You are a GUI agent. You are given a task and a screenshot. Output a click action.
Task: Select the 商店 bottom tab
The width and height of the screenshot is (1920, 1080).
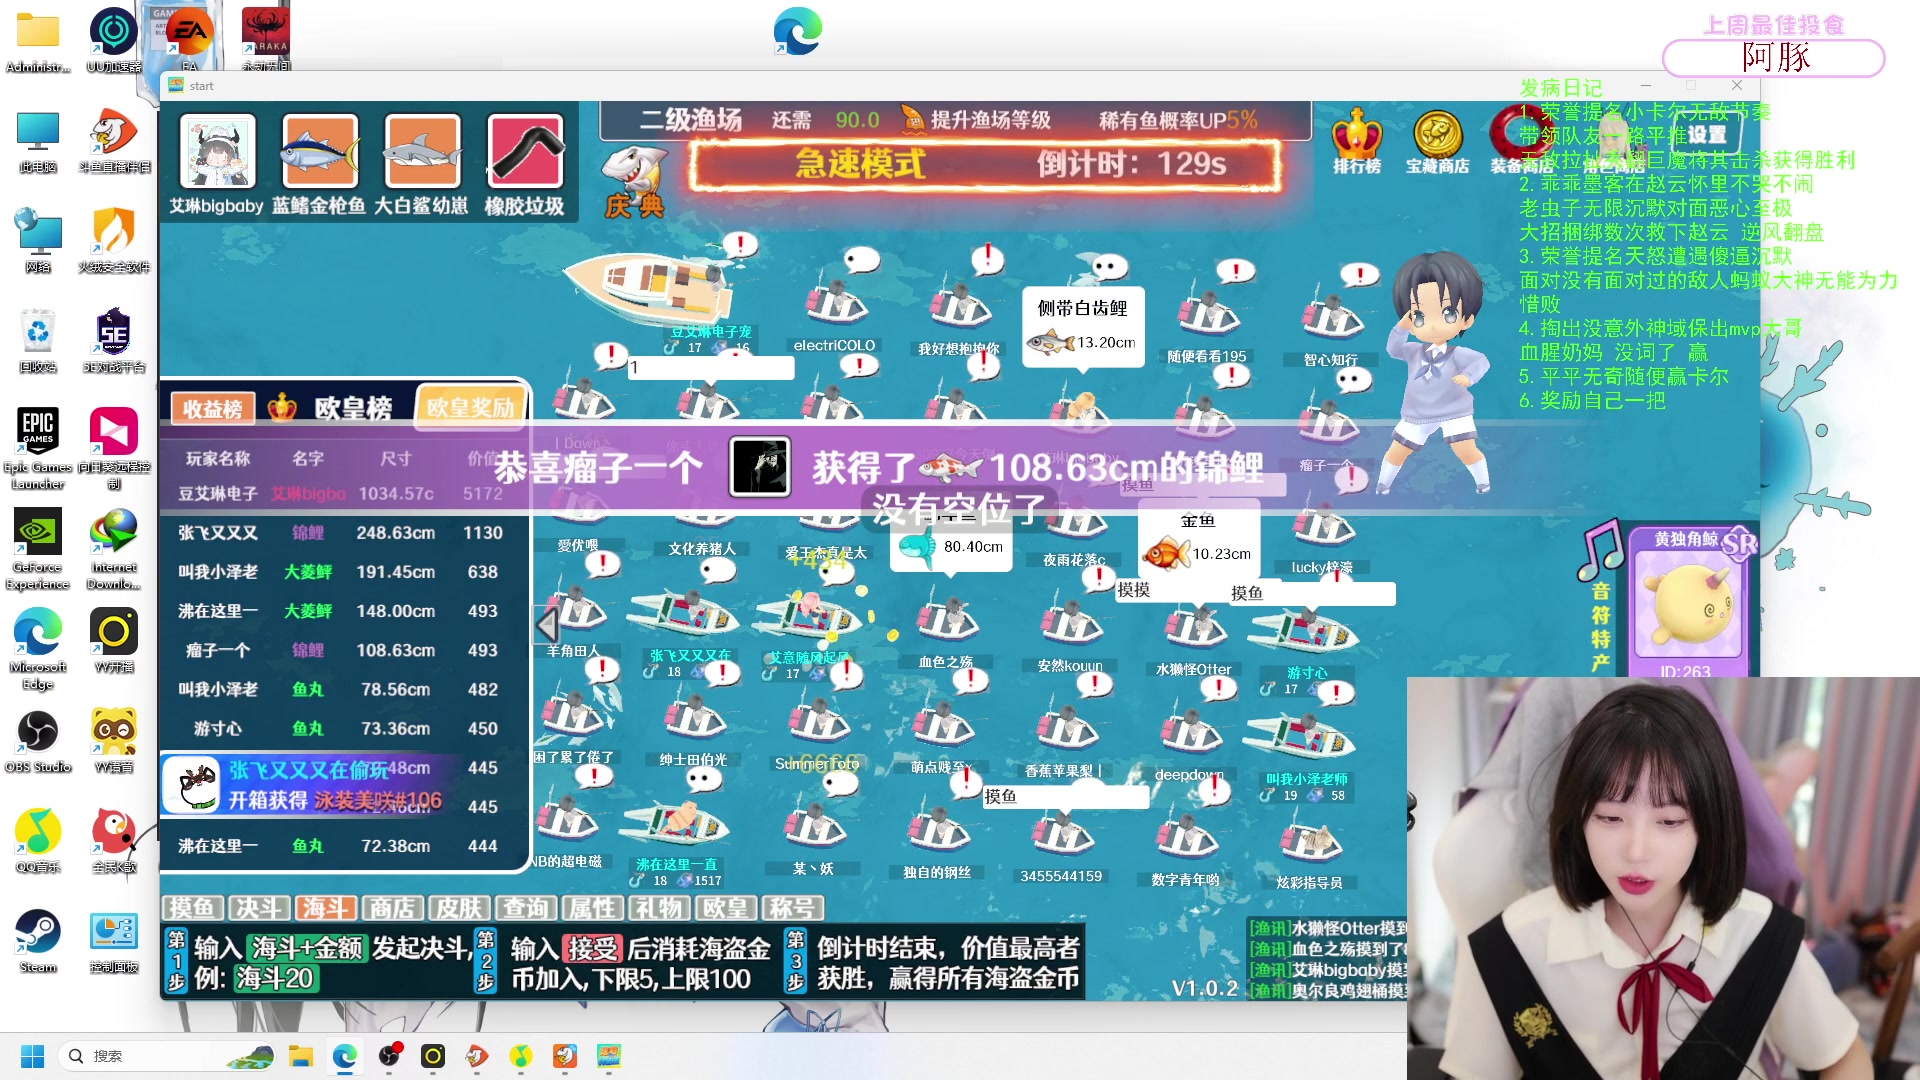click(393, 908)
